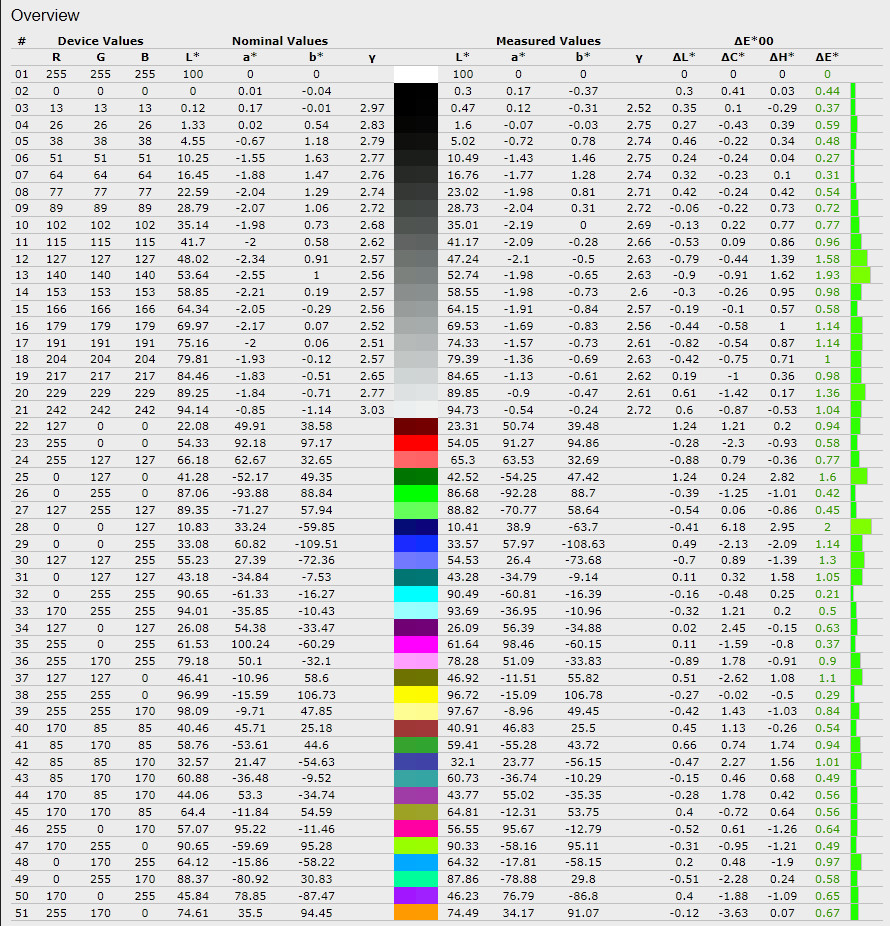890x926 pixels.
Task: Click row number 40 in the # column
Action: 22,728
